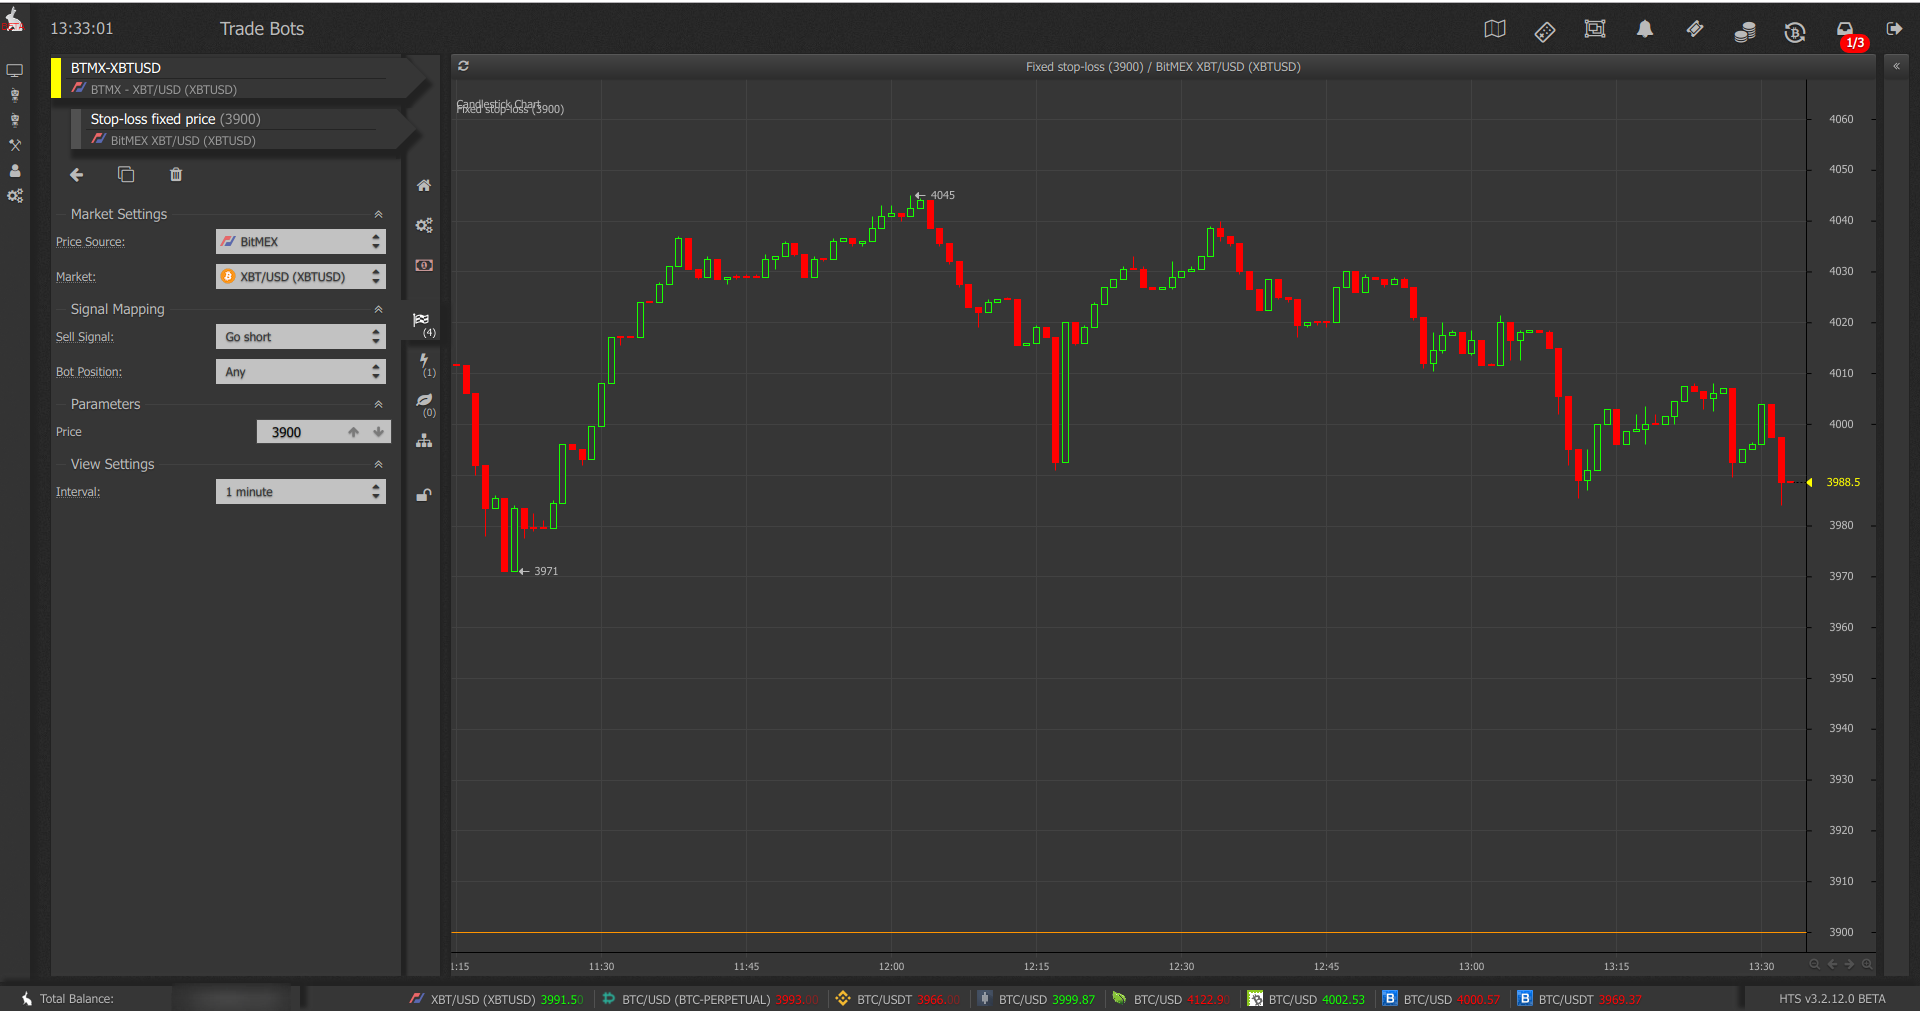Click the Price Source label link

pyautogui.click(x=90, y=242)
